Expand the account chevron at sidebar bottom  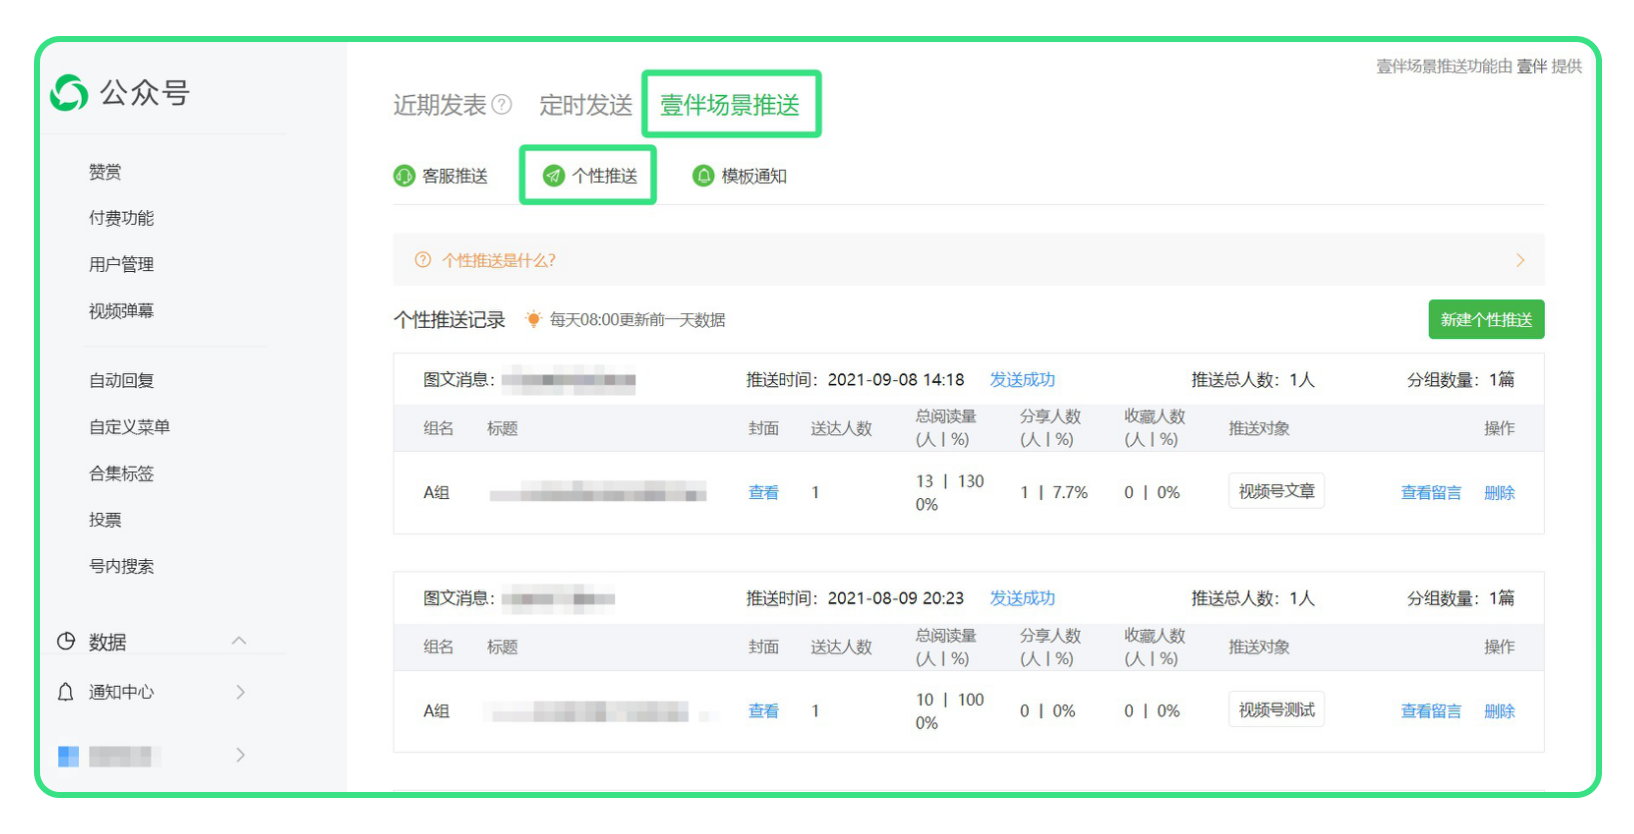[x=240, y=755]
